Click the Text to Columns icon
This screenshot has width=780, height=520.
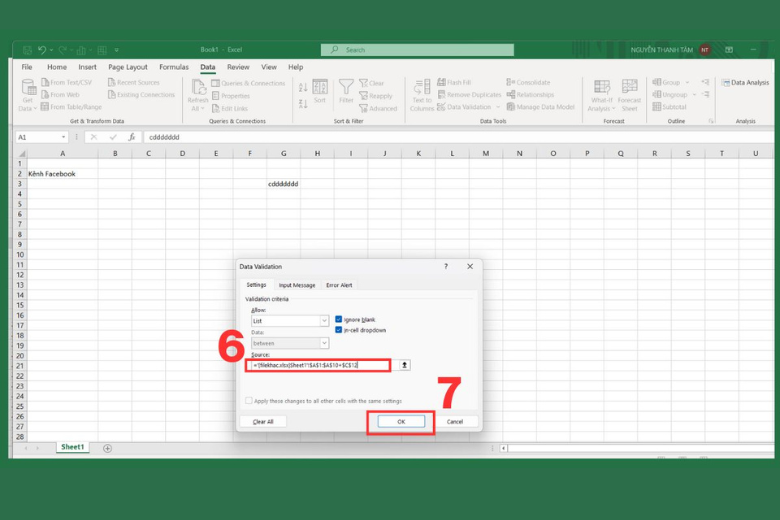tap(421, 90)
